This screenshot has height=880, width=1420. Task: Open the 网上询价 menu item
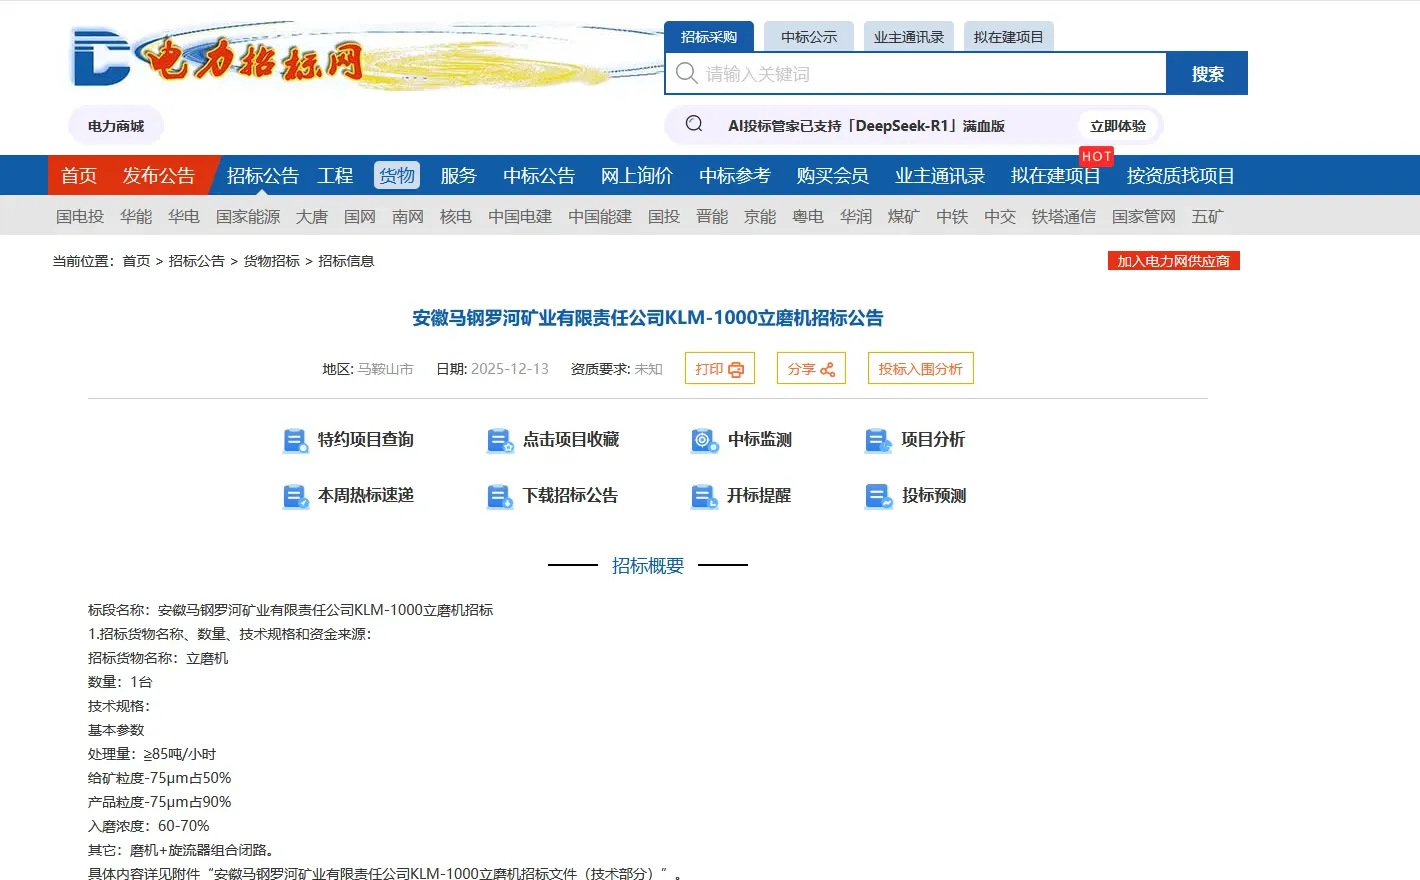pyautogui.click(x=637, y=174)
